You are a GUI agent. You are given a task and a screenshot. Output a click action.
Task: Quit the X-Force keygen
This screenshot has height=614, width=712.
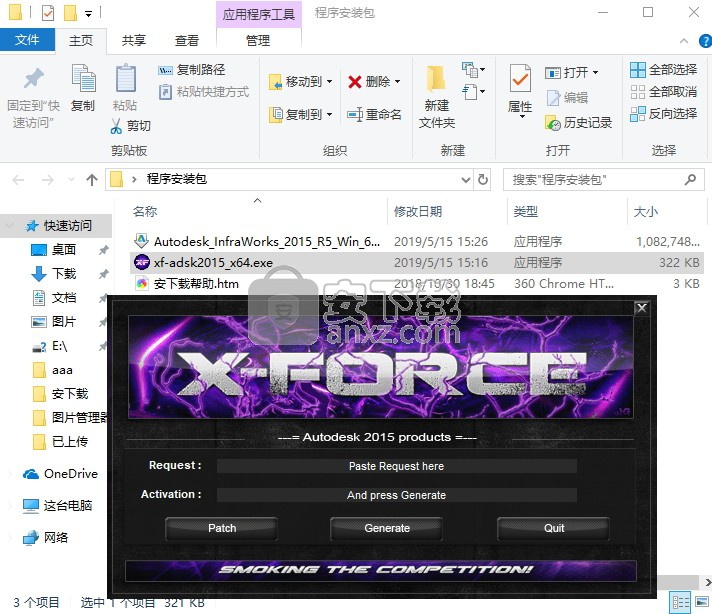pos(554,528)
